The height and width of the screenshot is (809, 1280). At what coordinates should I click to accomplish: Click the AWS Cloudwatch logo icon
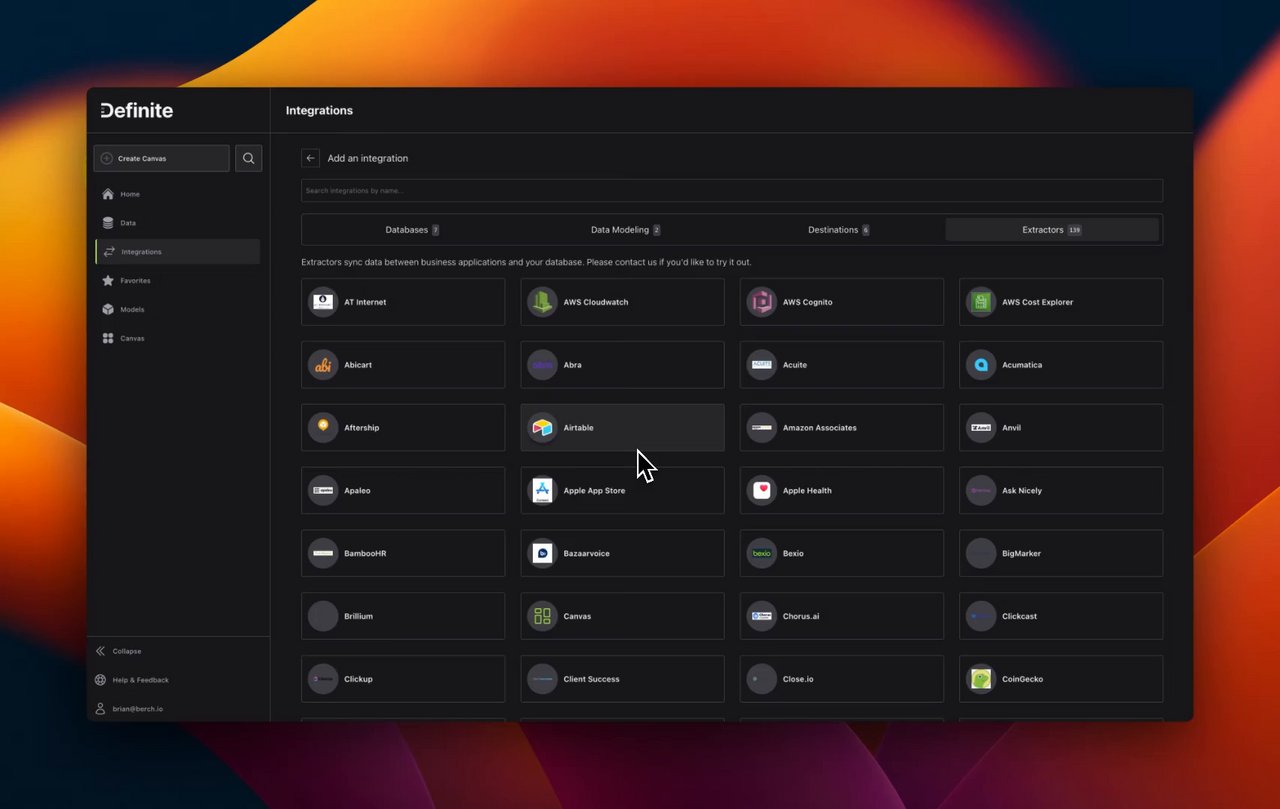[x=542, y=302]
